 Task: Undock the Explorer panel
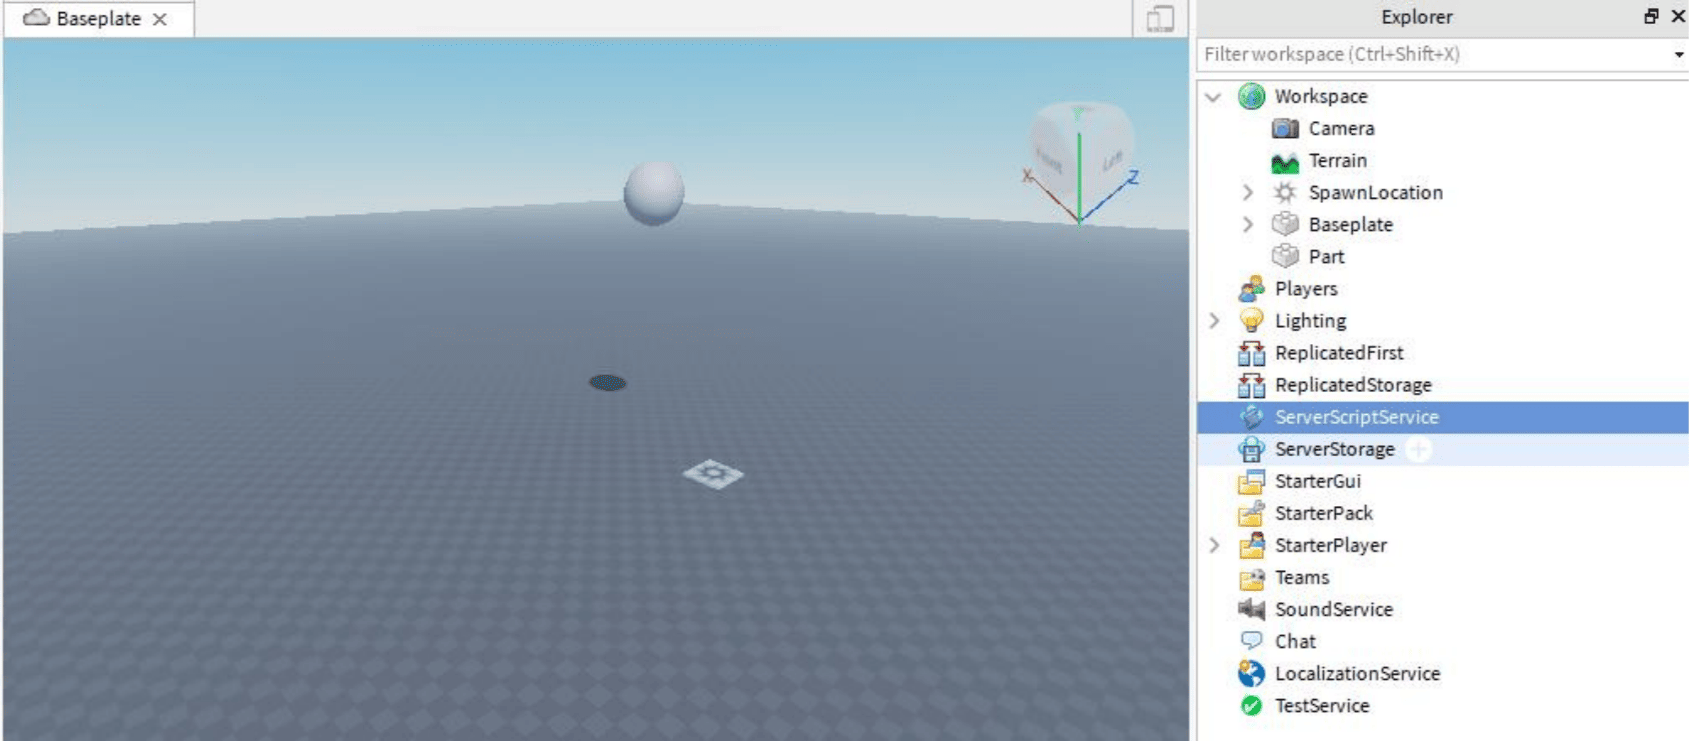click(x=1651, y=16)
